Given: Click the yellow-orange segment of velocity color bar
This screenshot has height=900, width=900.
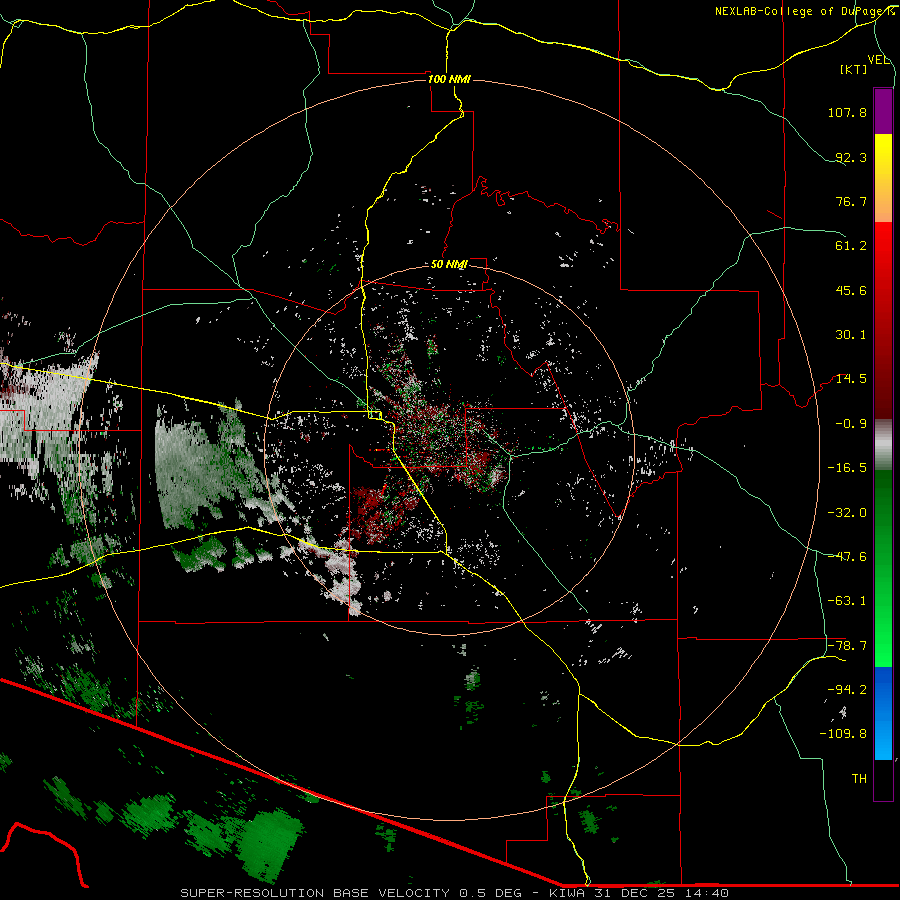Looking at the screenshot, I should click(x=883, y=178).
